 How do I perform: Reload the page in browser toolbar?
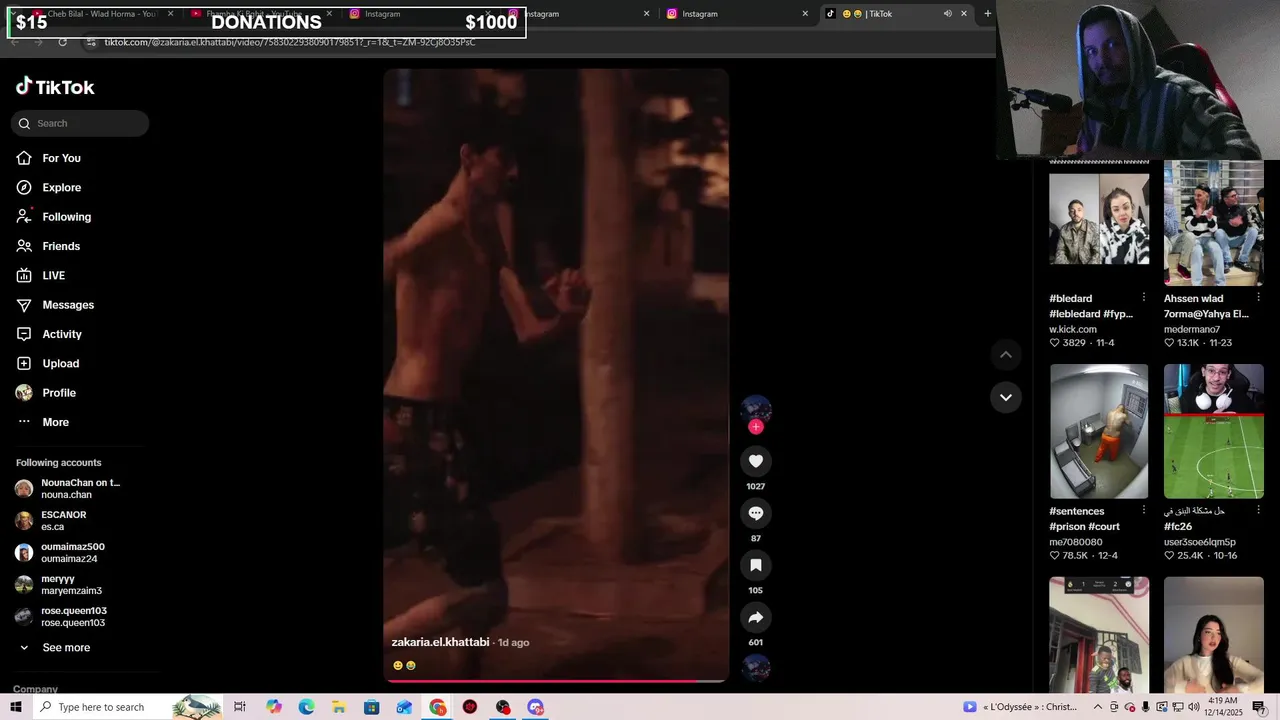coord(62,42)
